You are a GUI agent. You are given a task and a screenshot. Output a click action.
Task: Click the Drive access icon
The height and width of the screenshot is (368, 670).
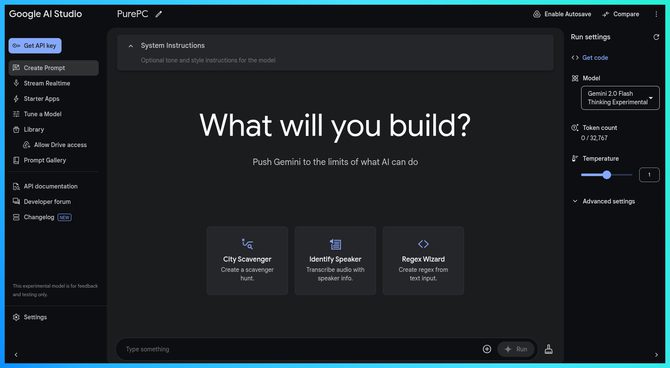pos(26,145)
